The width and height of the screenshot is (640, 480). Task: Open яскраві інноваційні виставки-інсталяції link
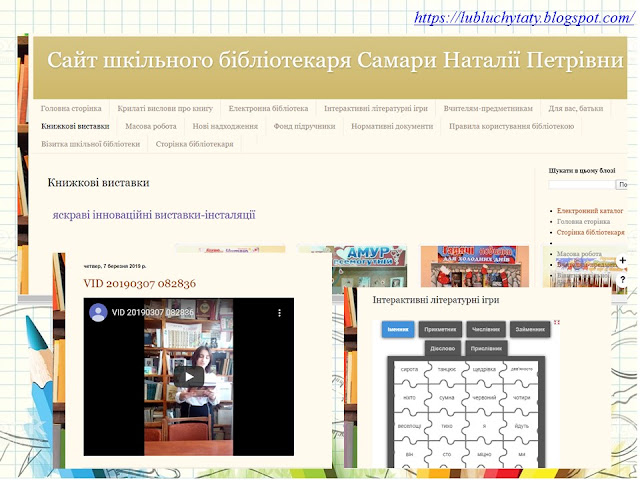[154, 215]
